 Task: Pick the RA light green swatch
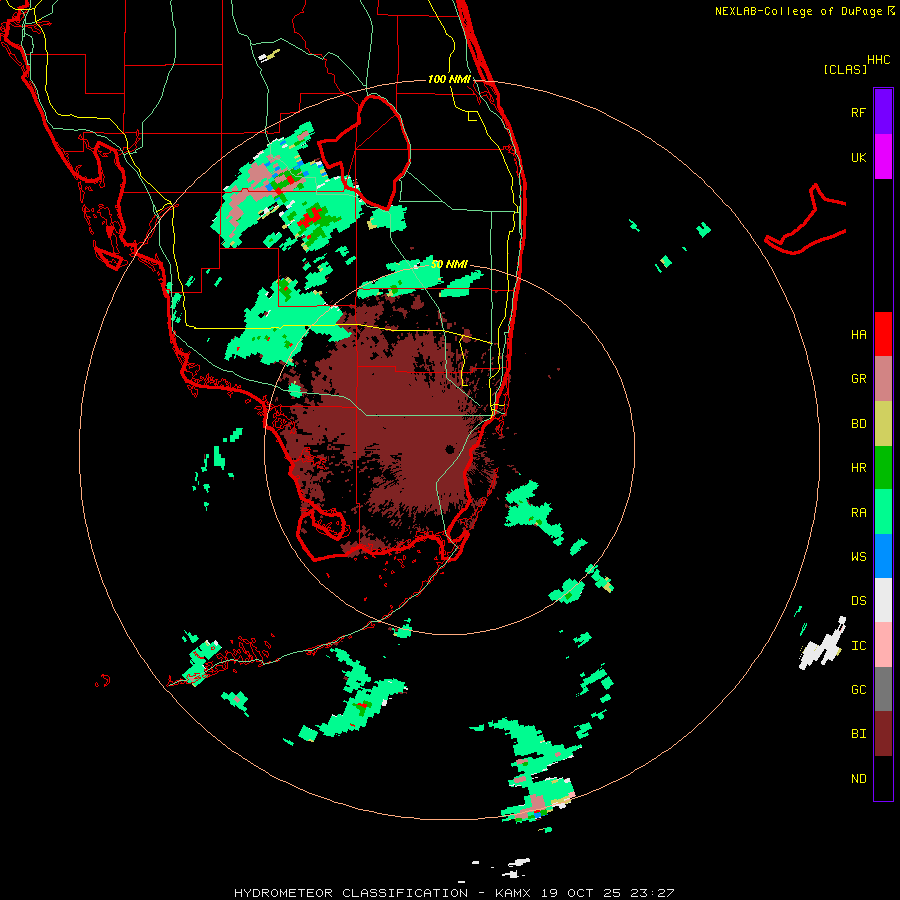click(x=883, y=512)
